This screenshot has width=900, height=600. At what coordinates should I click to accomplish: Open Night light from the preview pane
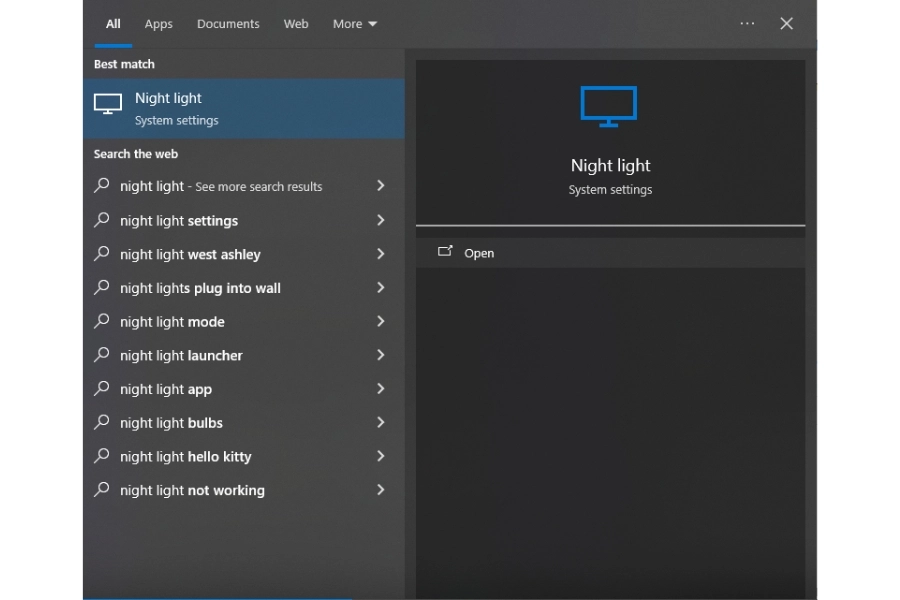[479, 253]
